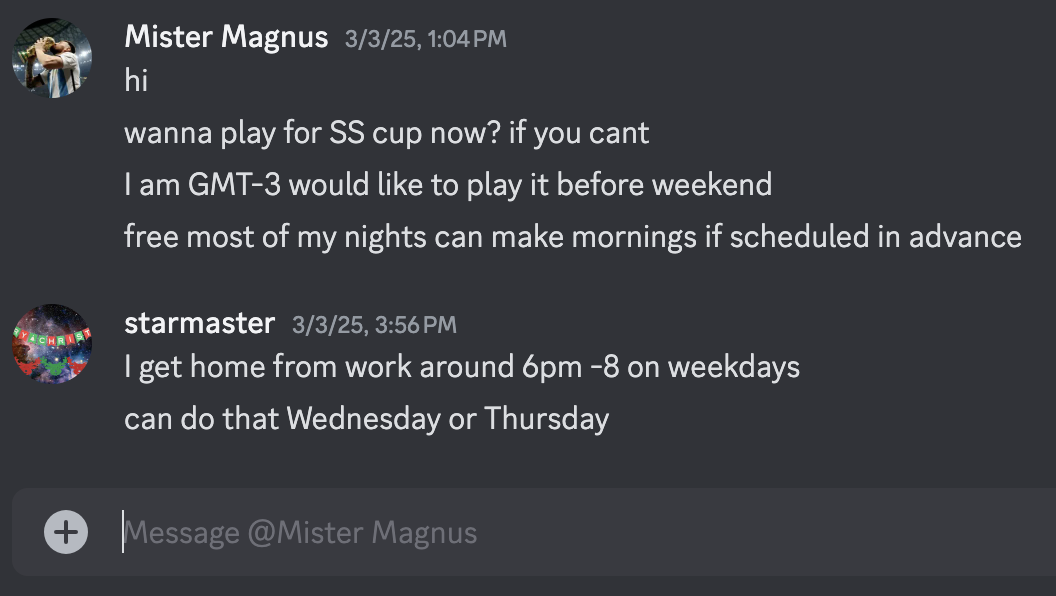1056x596 pixels.
Task: Click the 3:56 PM message timestamp
Action: pos(374,325)
